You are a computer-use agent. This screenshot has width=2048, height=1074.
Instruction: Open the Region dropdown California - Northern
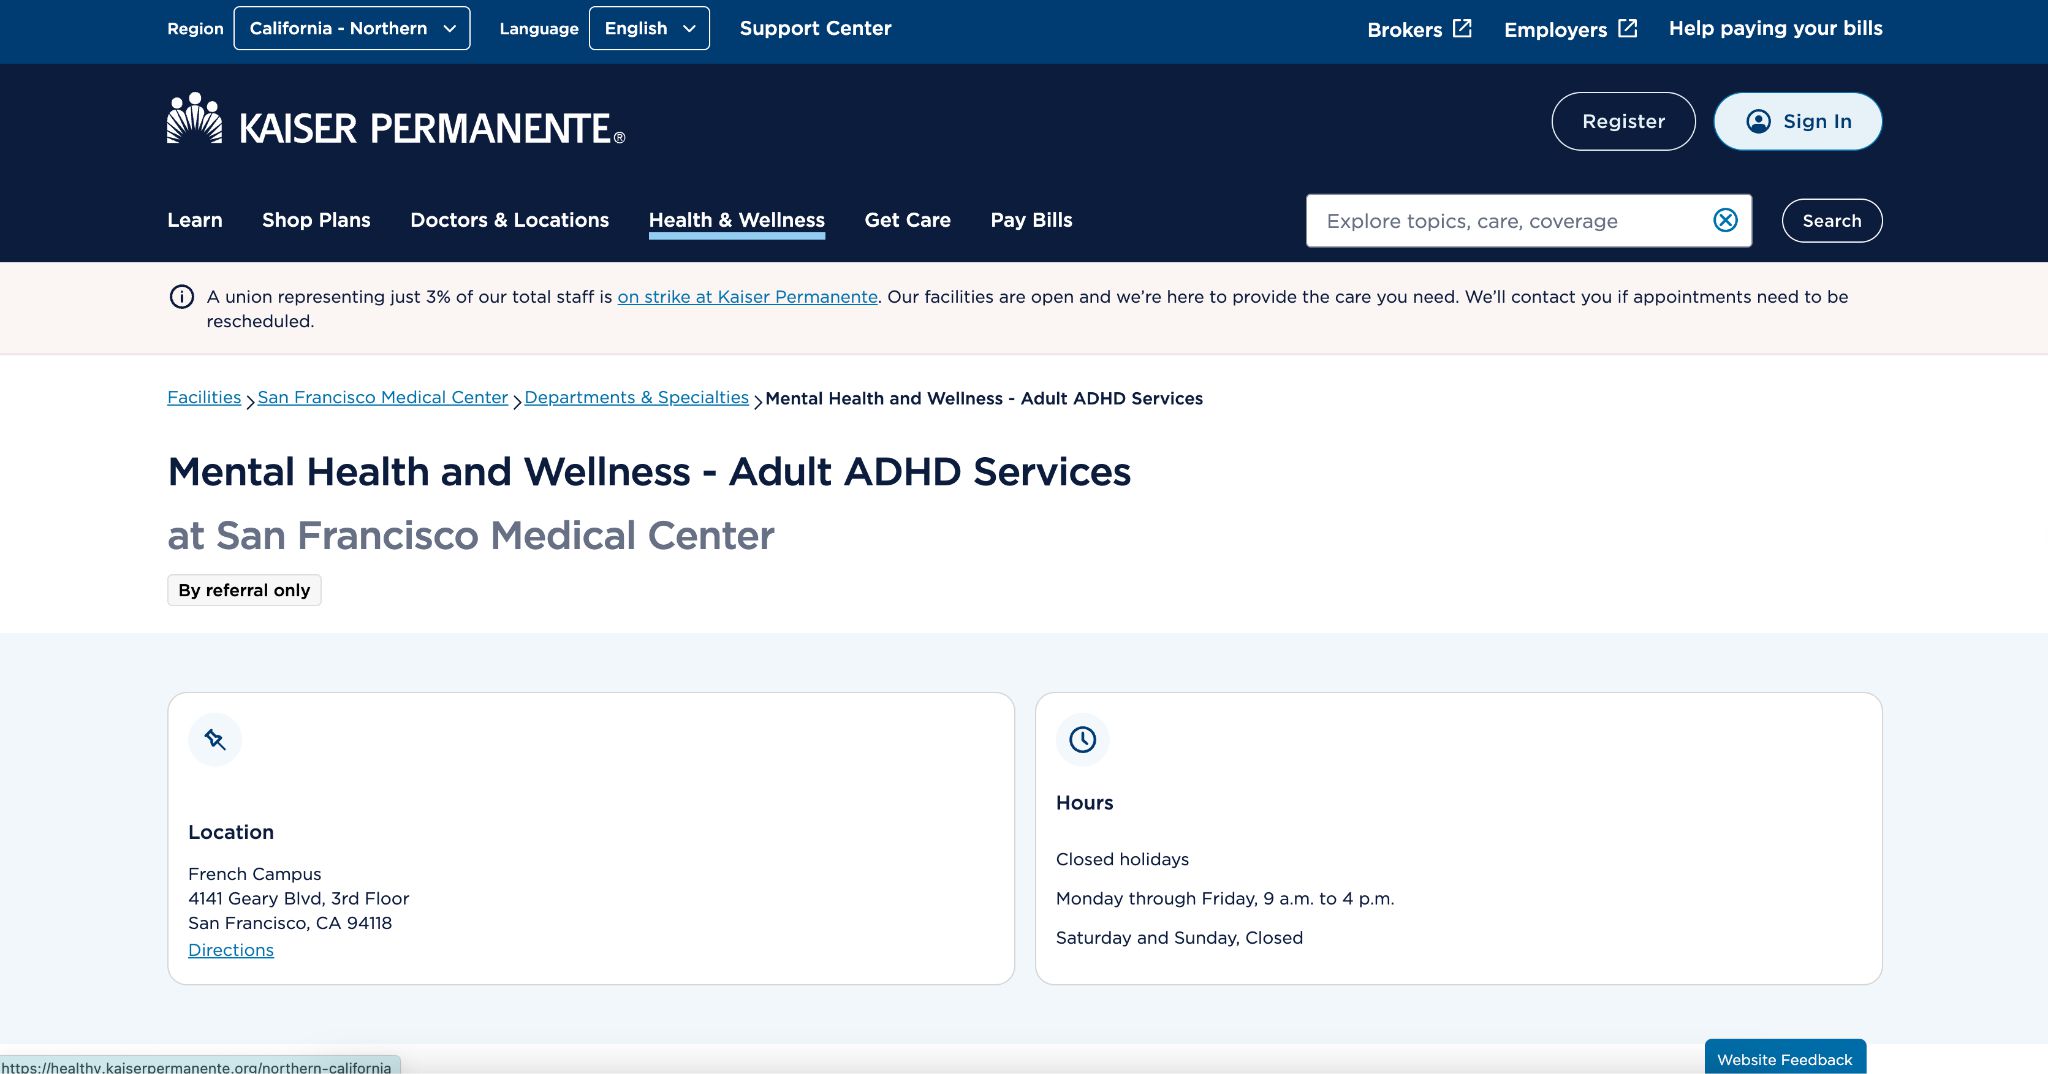tap(352, 28)
